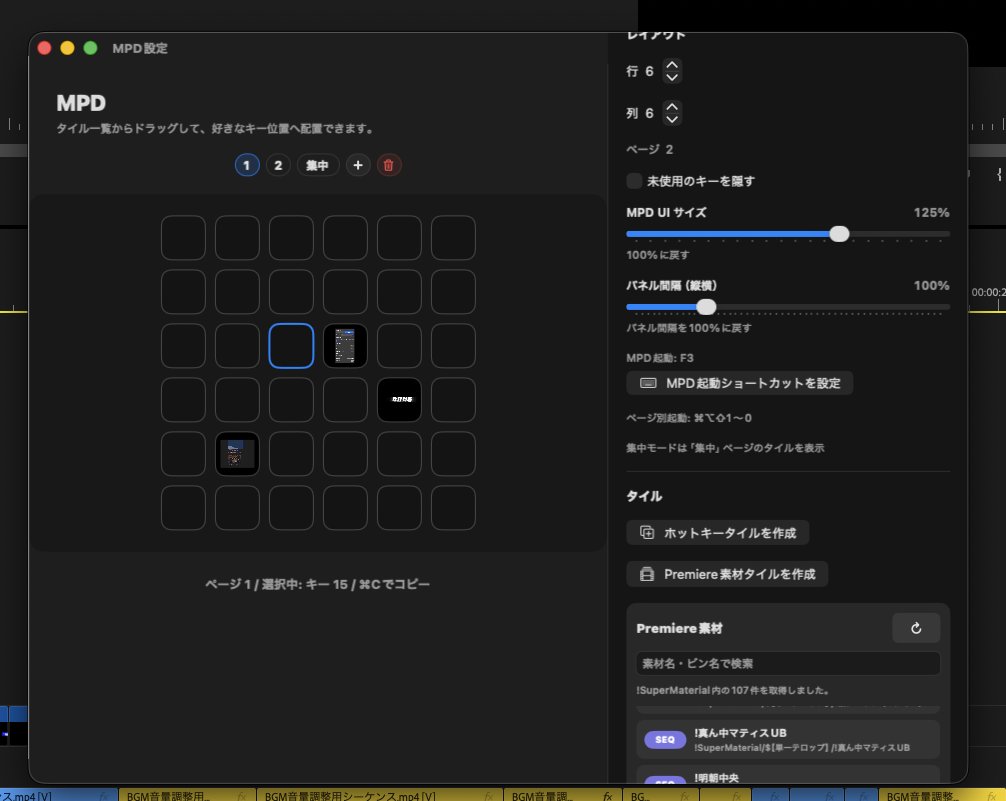Select the blue-highlighted selected key tile
This screenshot has height=801, width=1006.
[291, 346]
